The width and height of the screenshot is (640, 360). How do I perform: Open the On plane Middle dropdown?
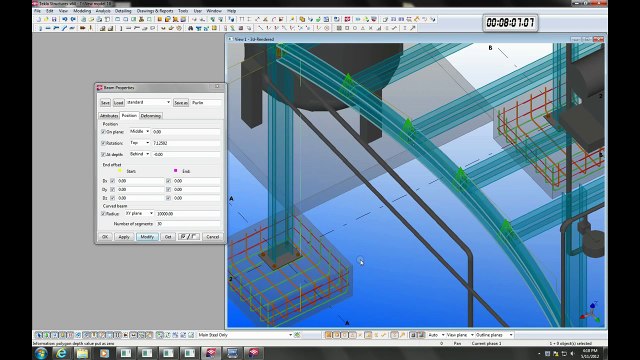pos(147,131)
